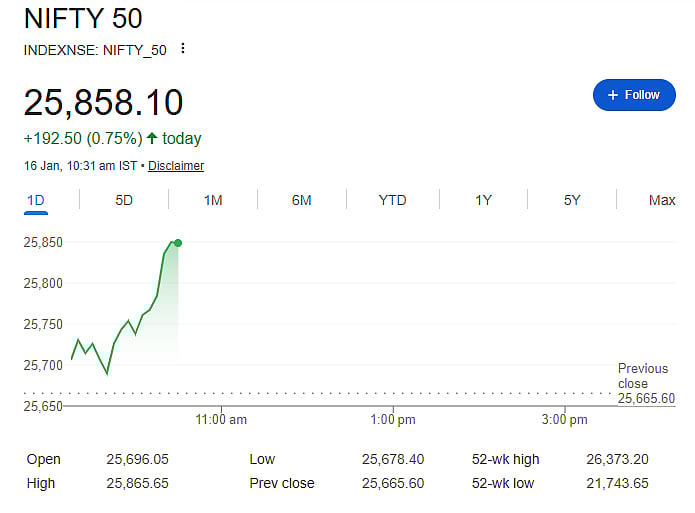Click the 11:00 am time axis label

click(x=222, y=420)
